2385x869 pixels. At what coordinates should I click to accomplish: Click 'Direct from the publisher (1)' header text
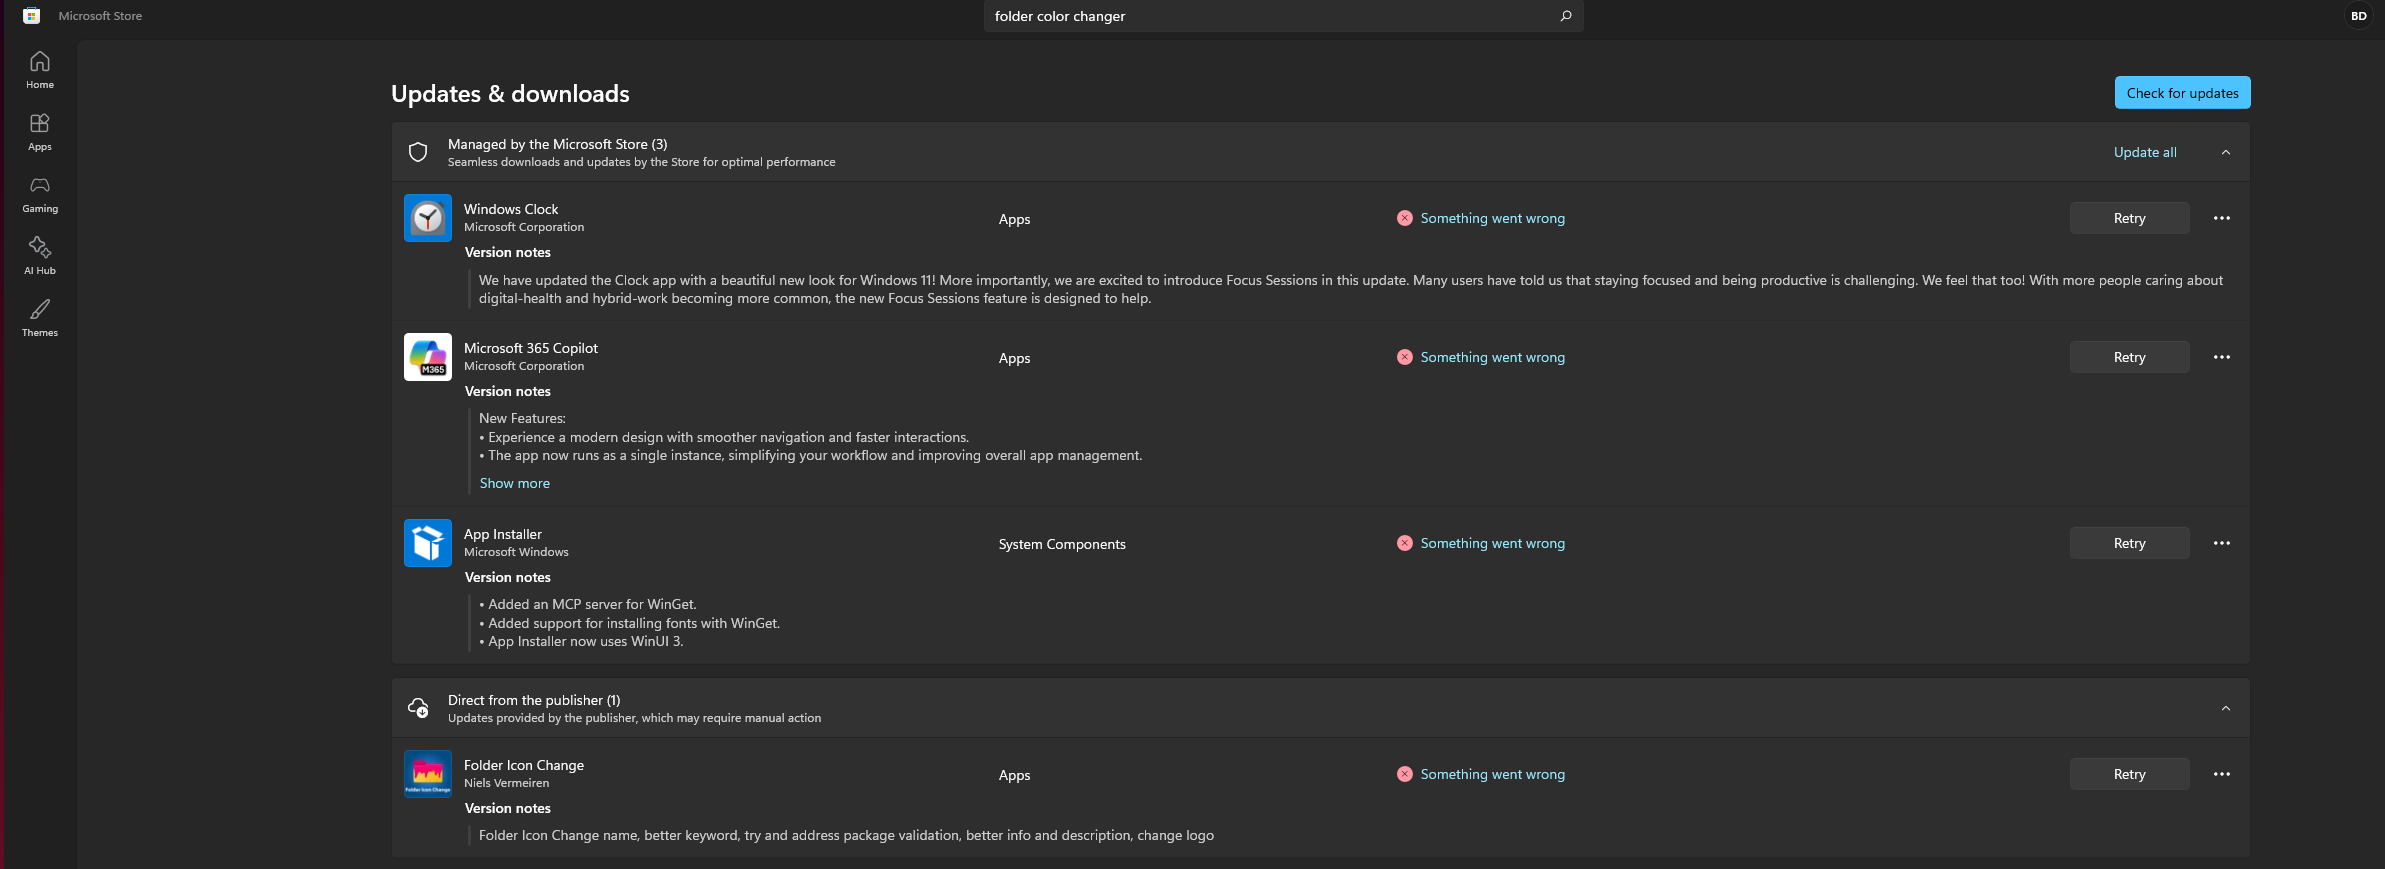click(534, 700)
